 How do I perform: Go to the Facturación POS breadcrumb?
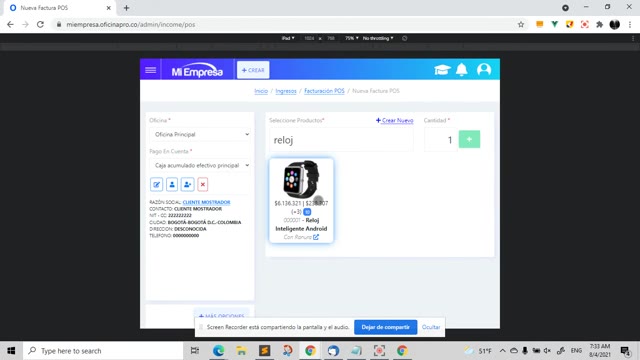point(324,91)
